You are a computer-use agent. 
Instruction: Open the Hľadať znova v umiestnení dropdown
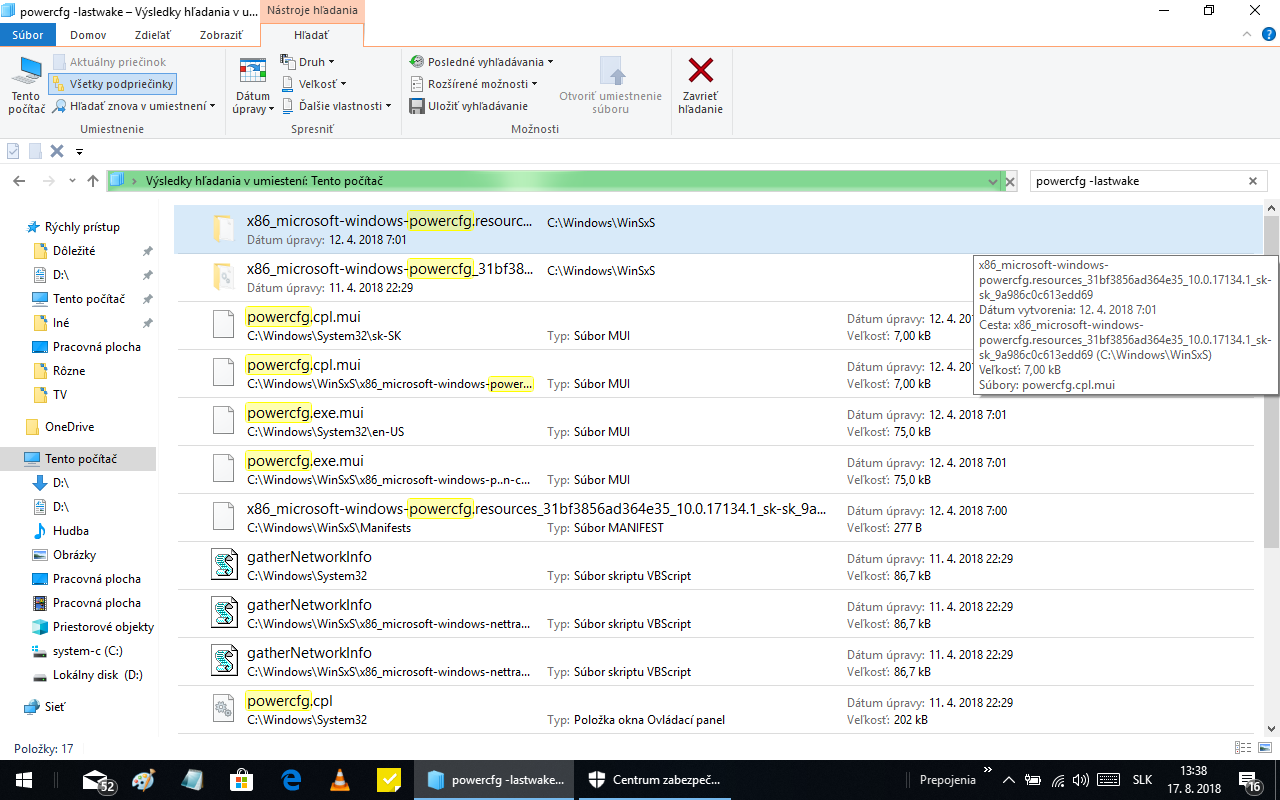(134, 106)
